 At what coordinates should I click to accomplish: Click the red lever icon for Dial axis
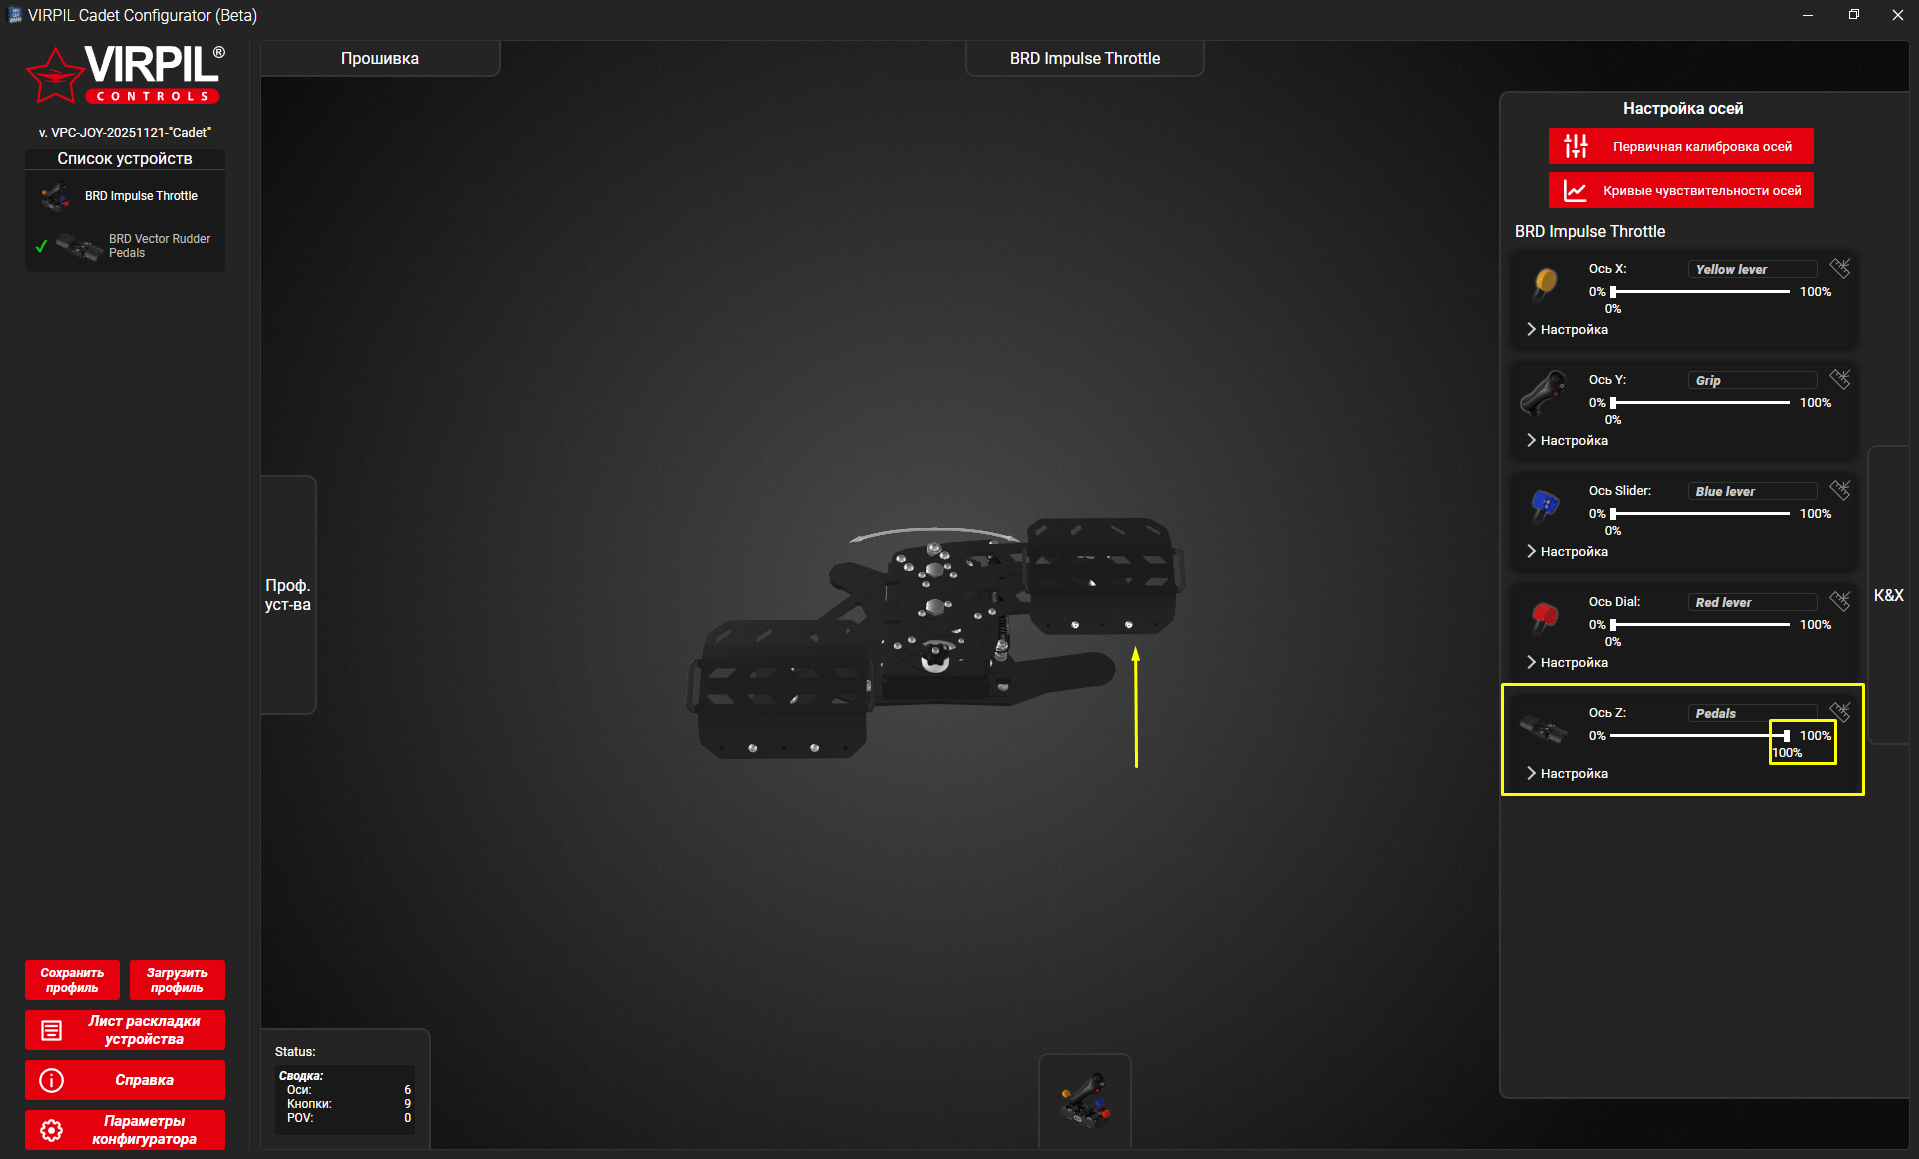1545,615
